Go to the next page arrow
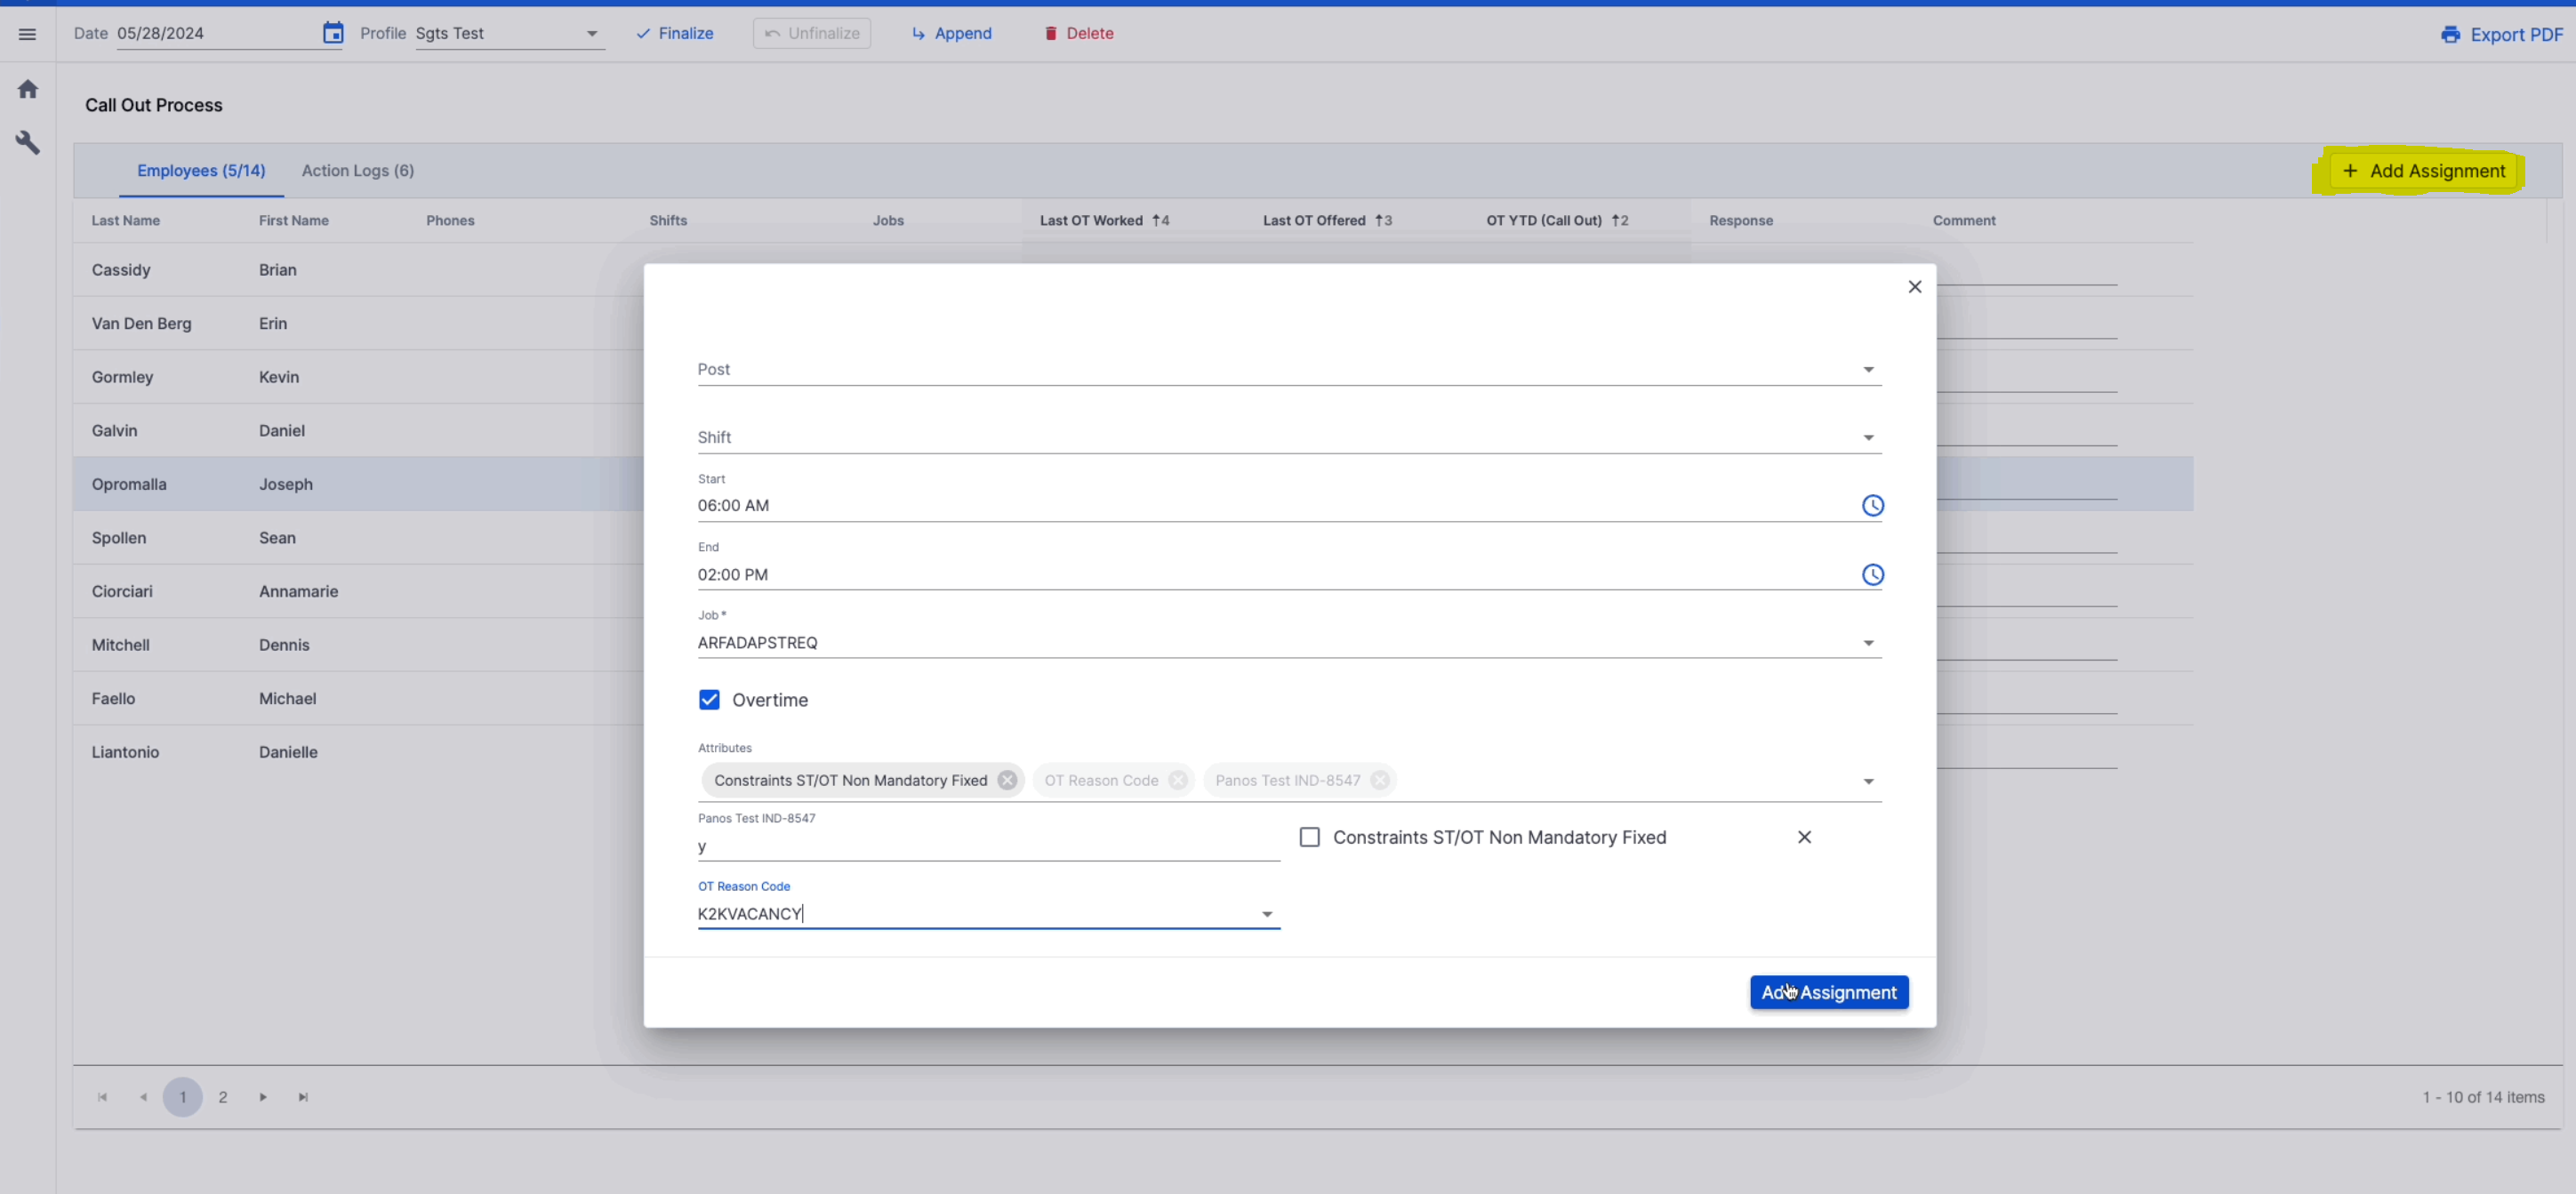The image size is (2576, 1194). coord(263,1097)
